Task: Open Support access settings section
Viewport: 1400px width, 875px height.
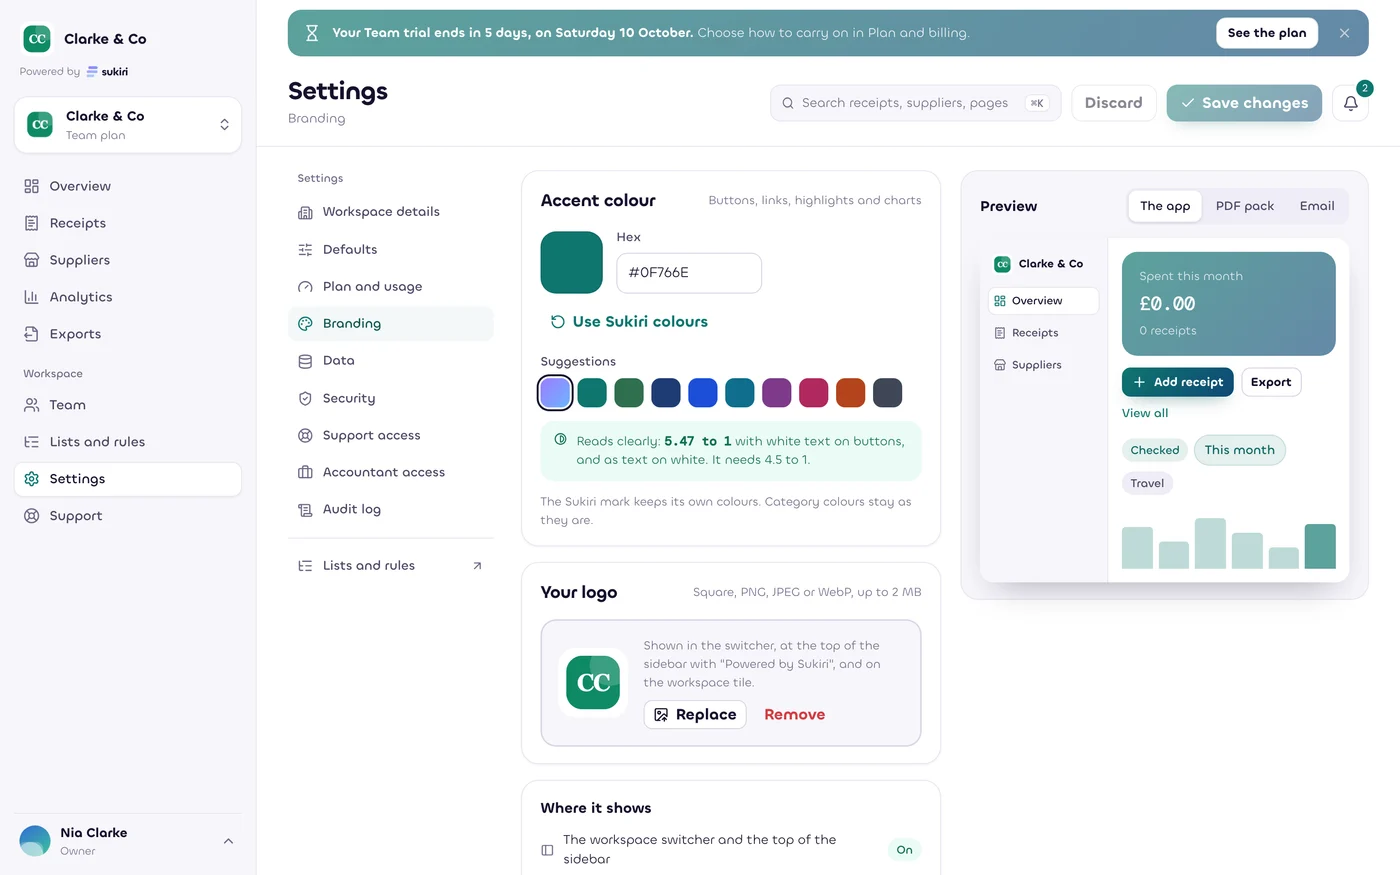Action: [x=391, y=435]
